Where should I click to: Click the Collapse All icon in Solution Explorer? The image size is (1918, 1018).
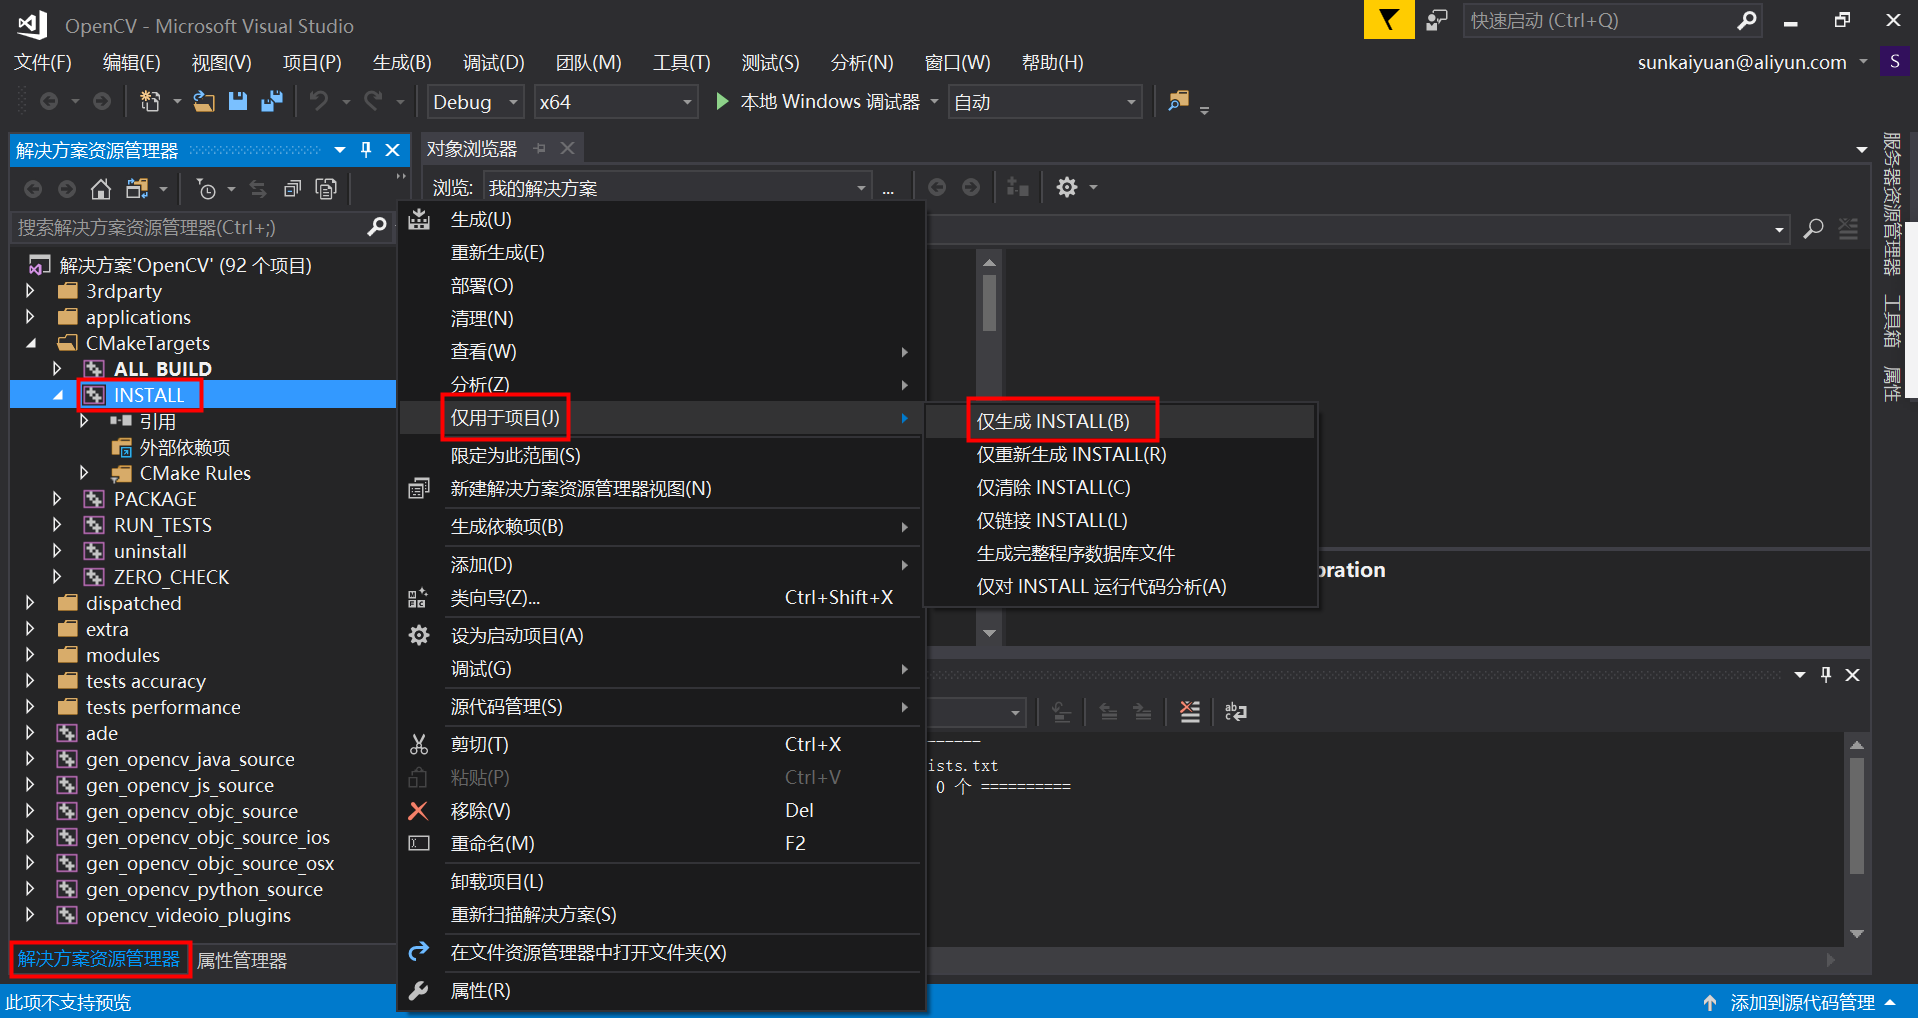[x=292, y=188]
